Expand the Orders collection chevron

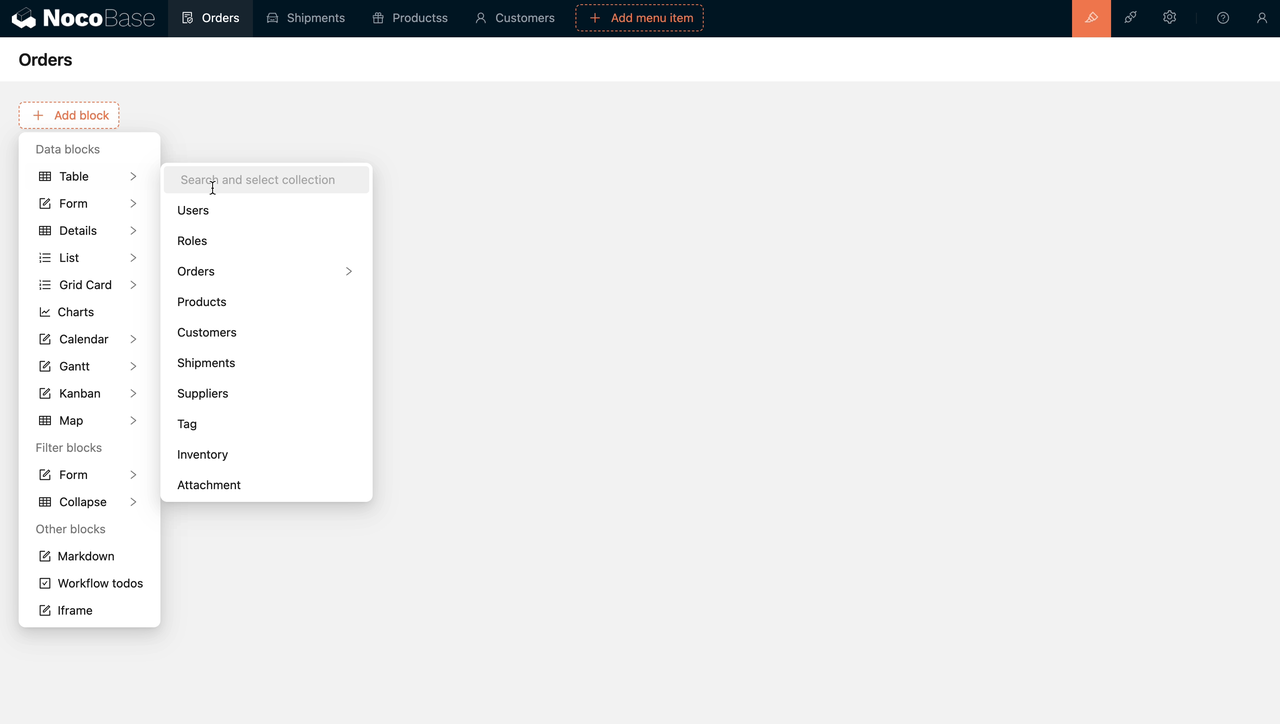pyautogui.click(x=349, y=271)
